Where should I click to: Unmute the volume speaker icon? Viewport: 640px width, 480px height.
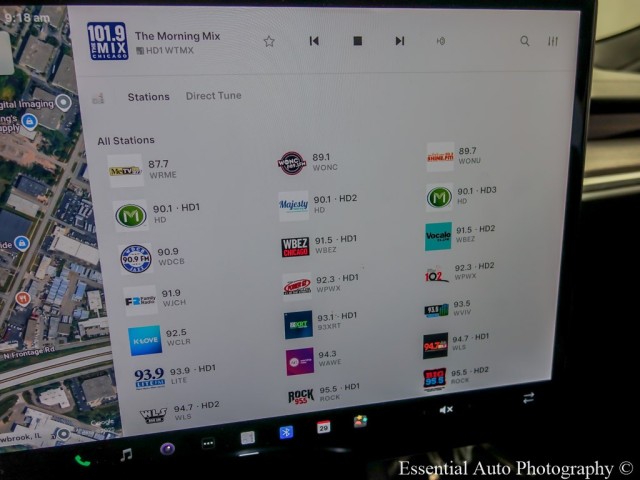click(446, 409)
